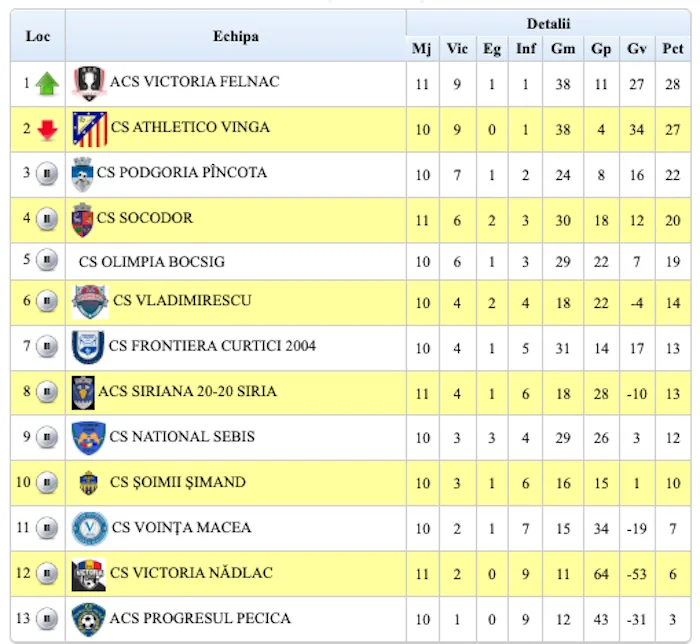
Task: Click the CS National Sebis team crest
Action: pyautogui.click(x=88, y=437)
